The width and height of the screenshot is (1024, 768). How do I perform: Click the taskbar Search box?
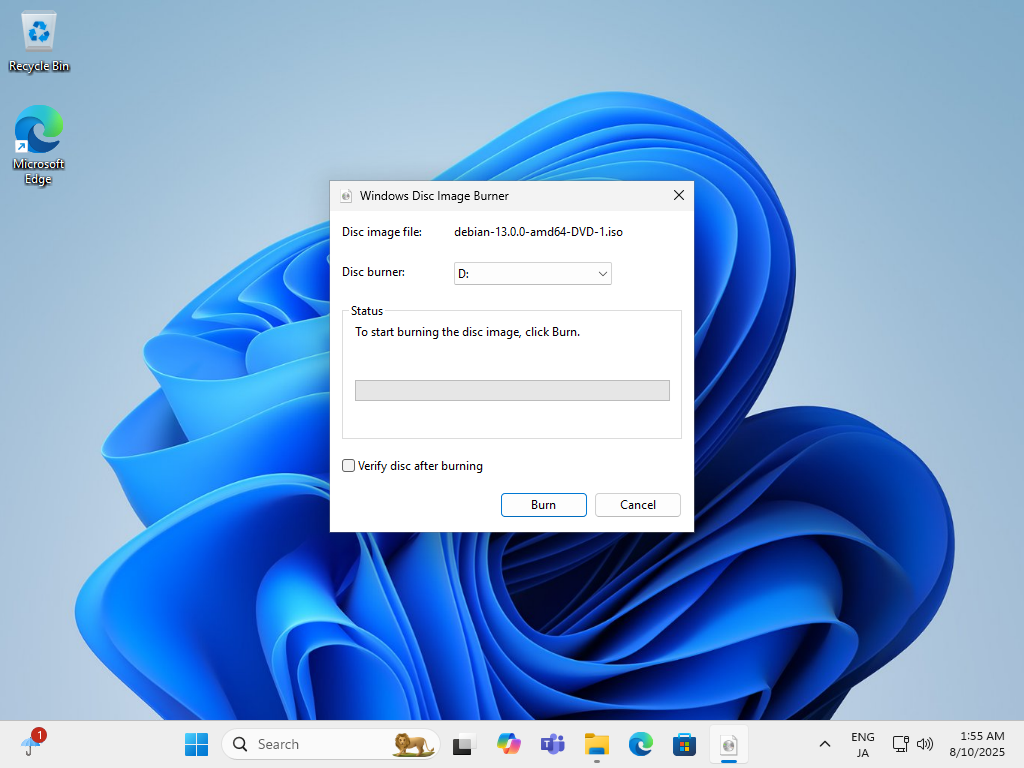[331, 744]
